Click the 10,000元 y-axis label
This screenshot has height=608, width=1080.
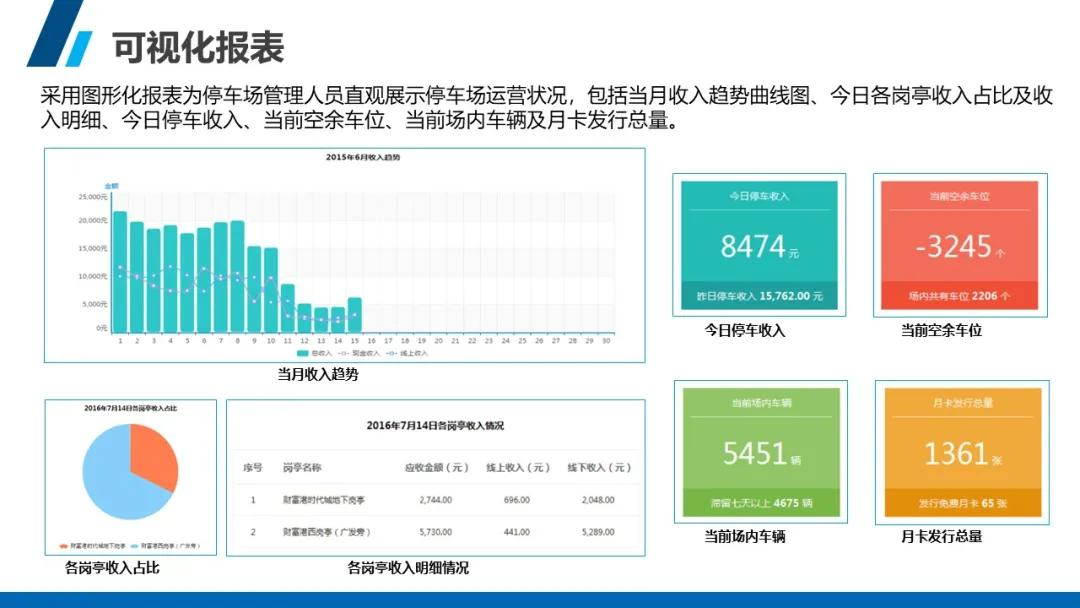click(93, 276)
